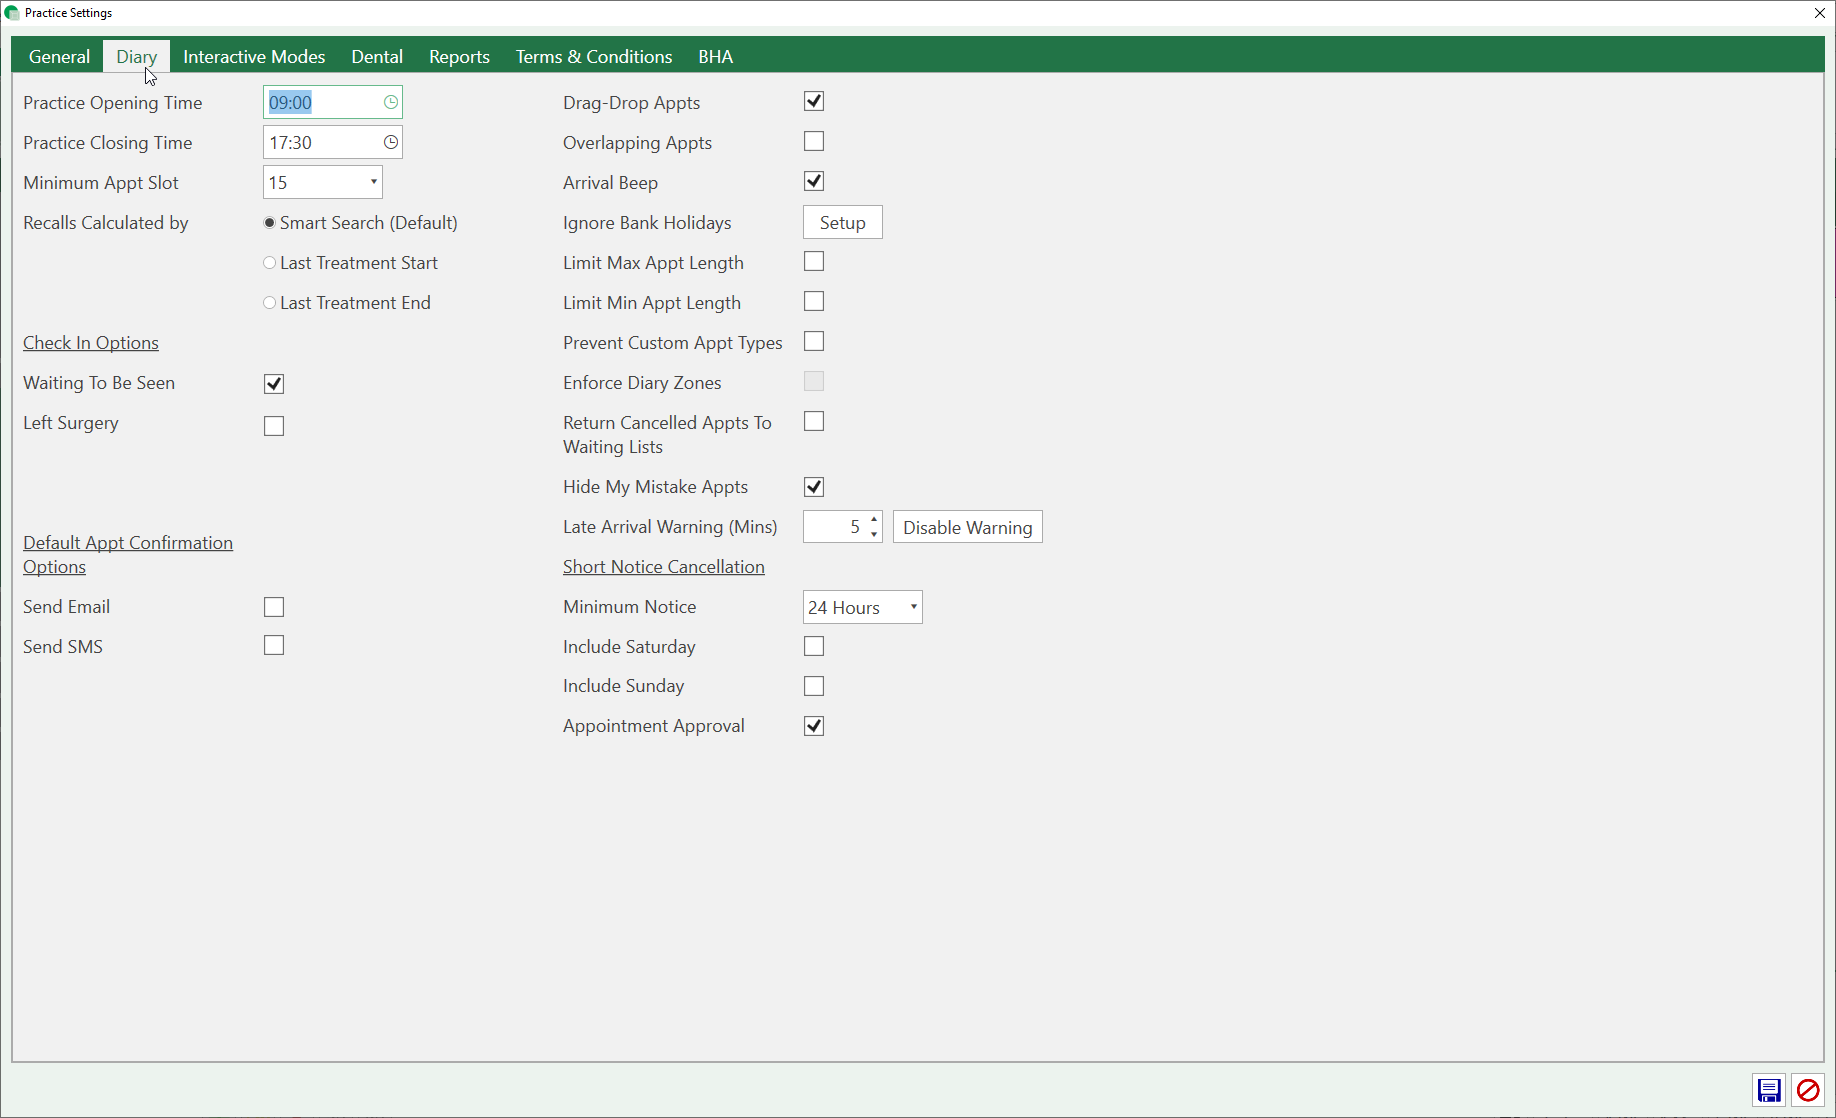Select Last Treatment Start radio option
1836x1118 pixels.
(270, 263)
